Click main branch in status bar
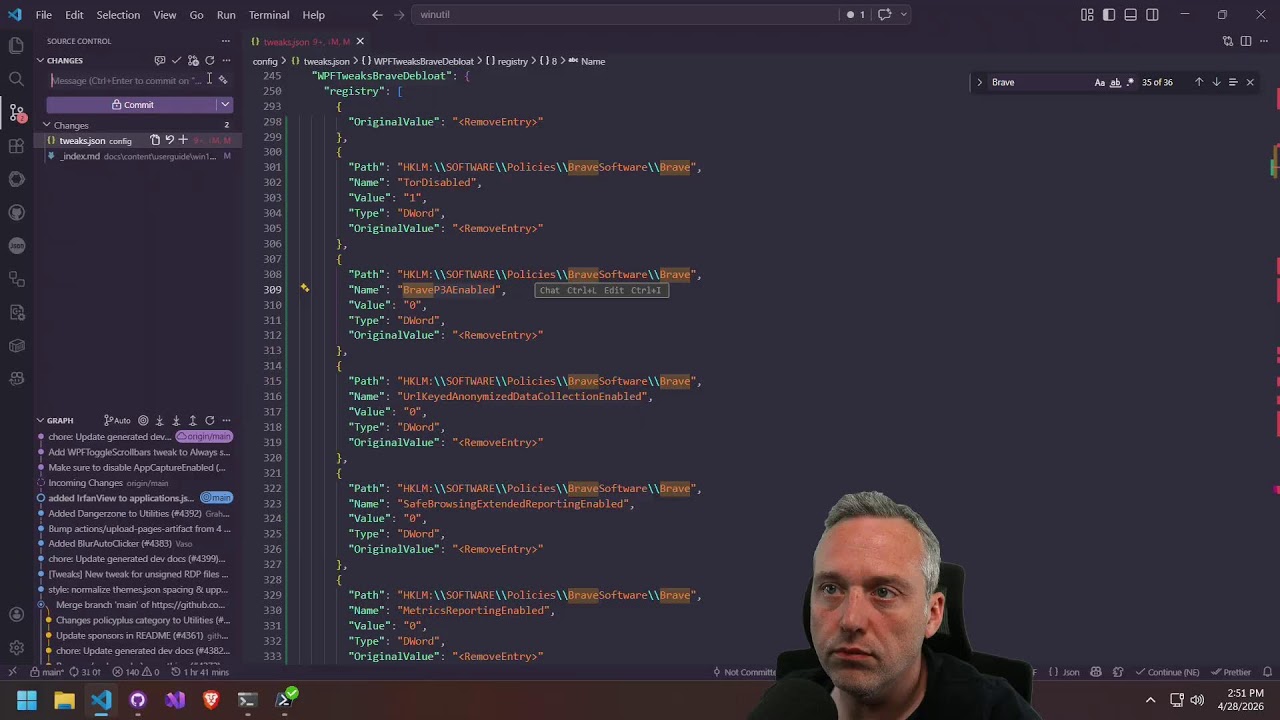This screenshot has height=720, width=1280. [47, 672]
